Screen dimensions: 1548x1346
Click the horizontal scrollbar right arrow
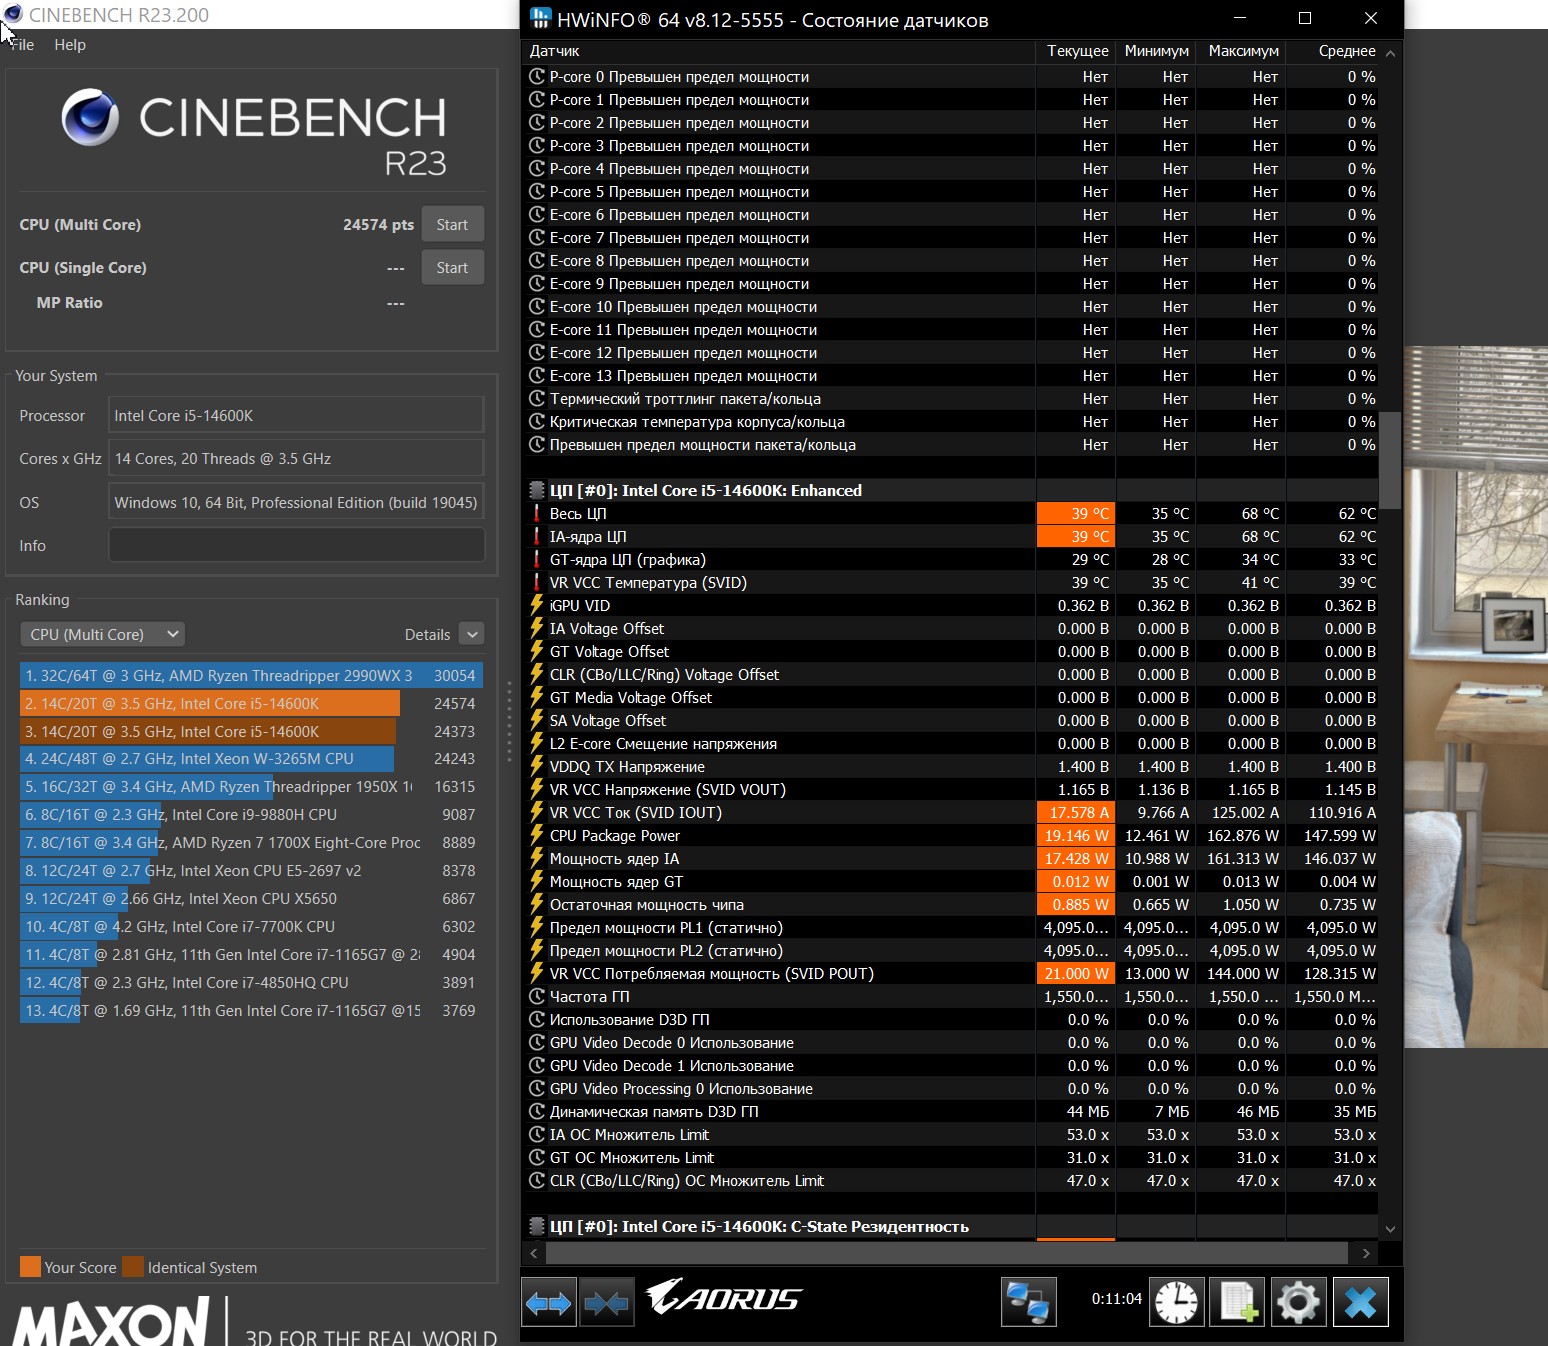(x=1366, y=1253)
